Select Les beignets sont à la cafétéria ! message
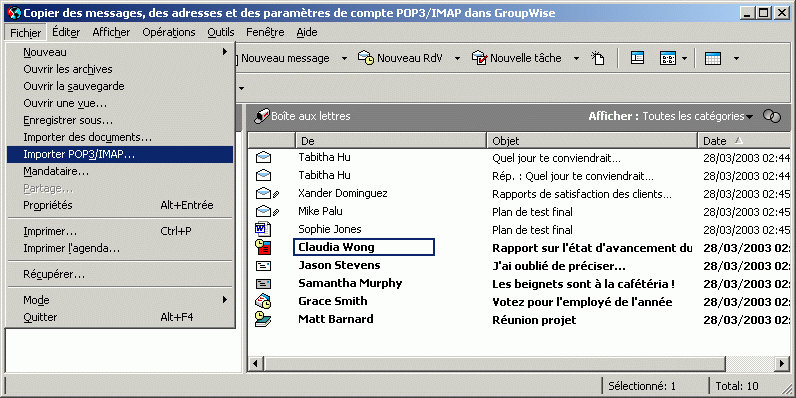Screen dimensions: 796x398 [x=583, y=284]
